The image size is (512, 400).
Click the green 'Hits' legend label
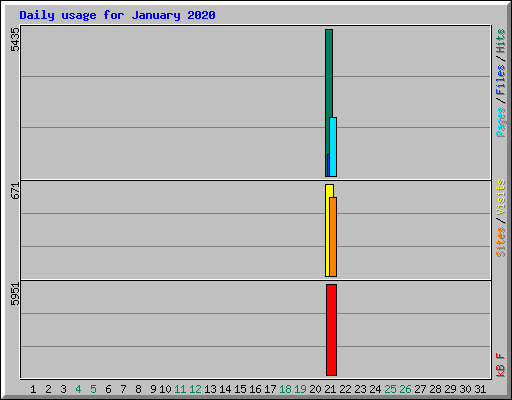(500, 41)
